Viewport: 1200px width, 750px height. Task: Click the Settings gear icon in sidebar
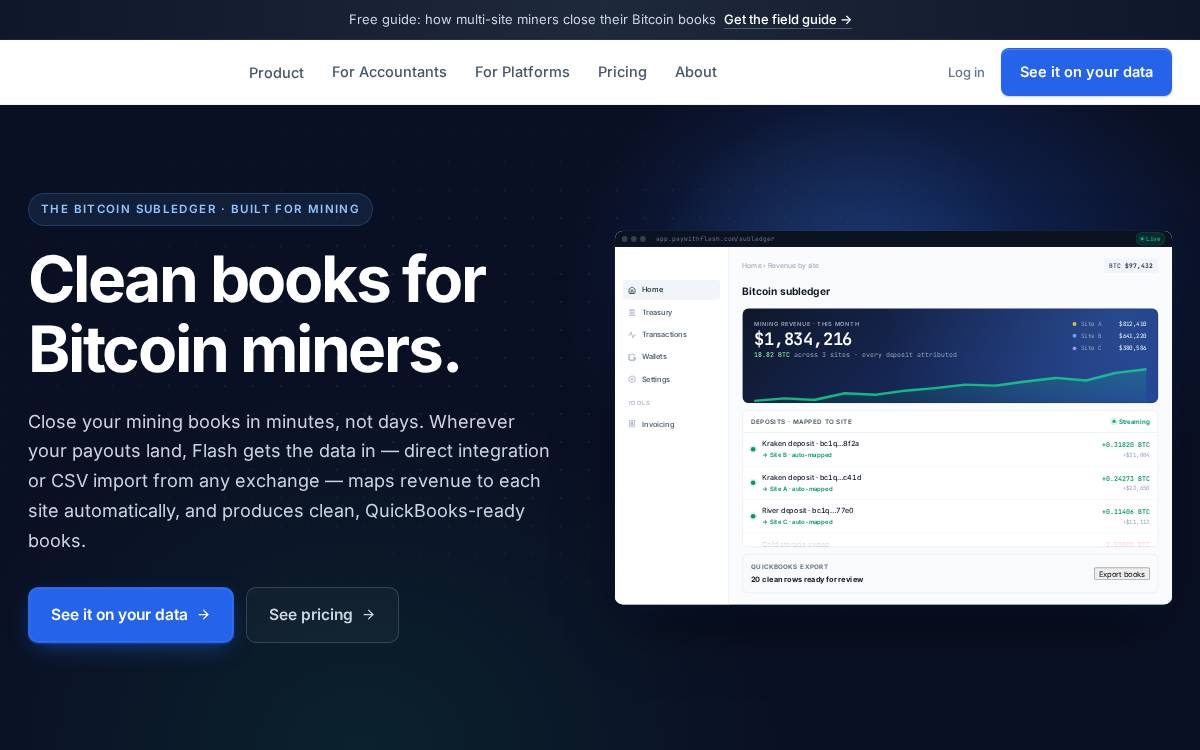(x=632, y=380)
